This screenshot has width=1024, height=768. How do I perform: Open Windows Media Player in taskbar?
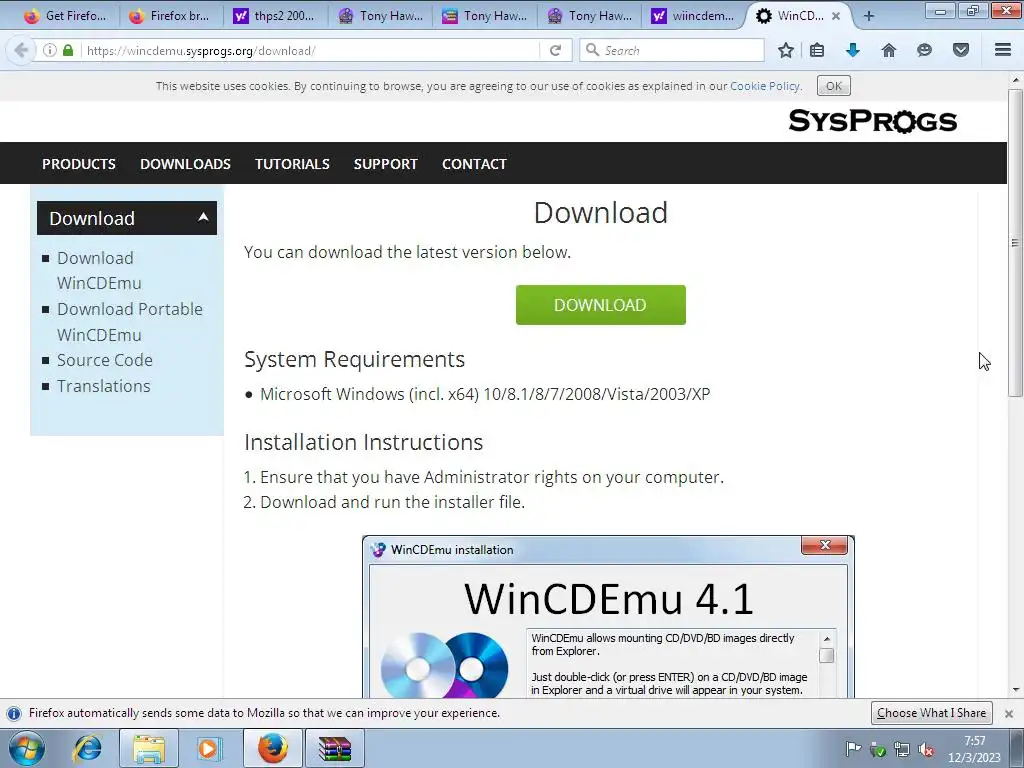pyautogui.click(x=210, y=748)
